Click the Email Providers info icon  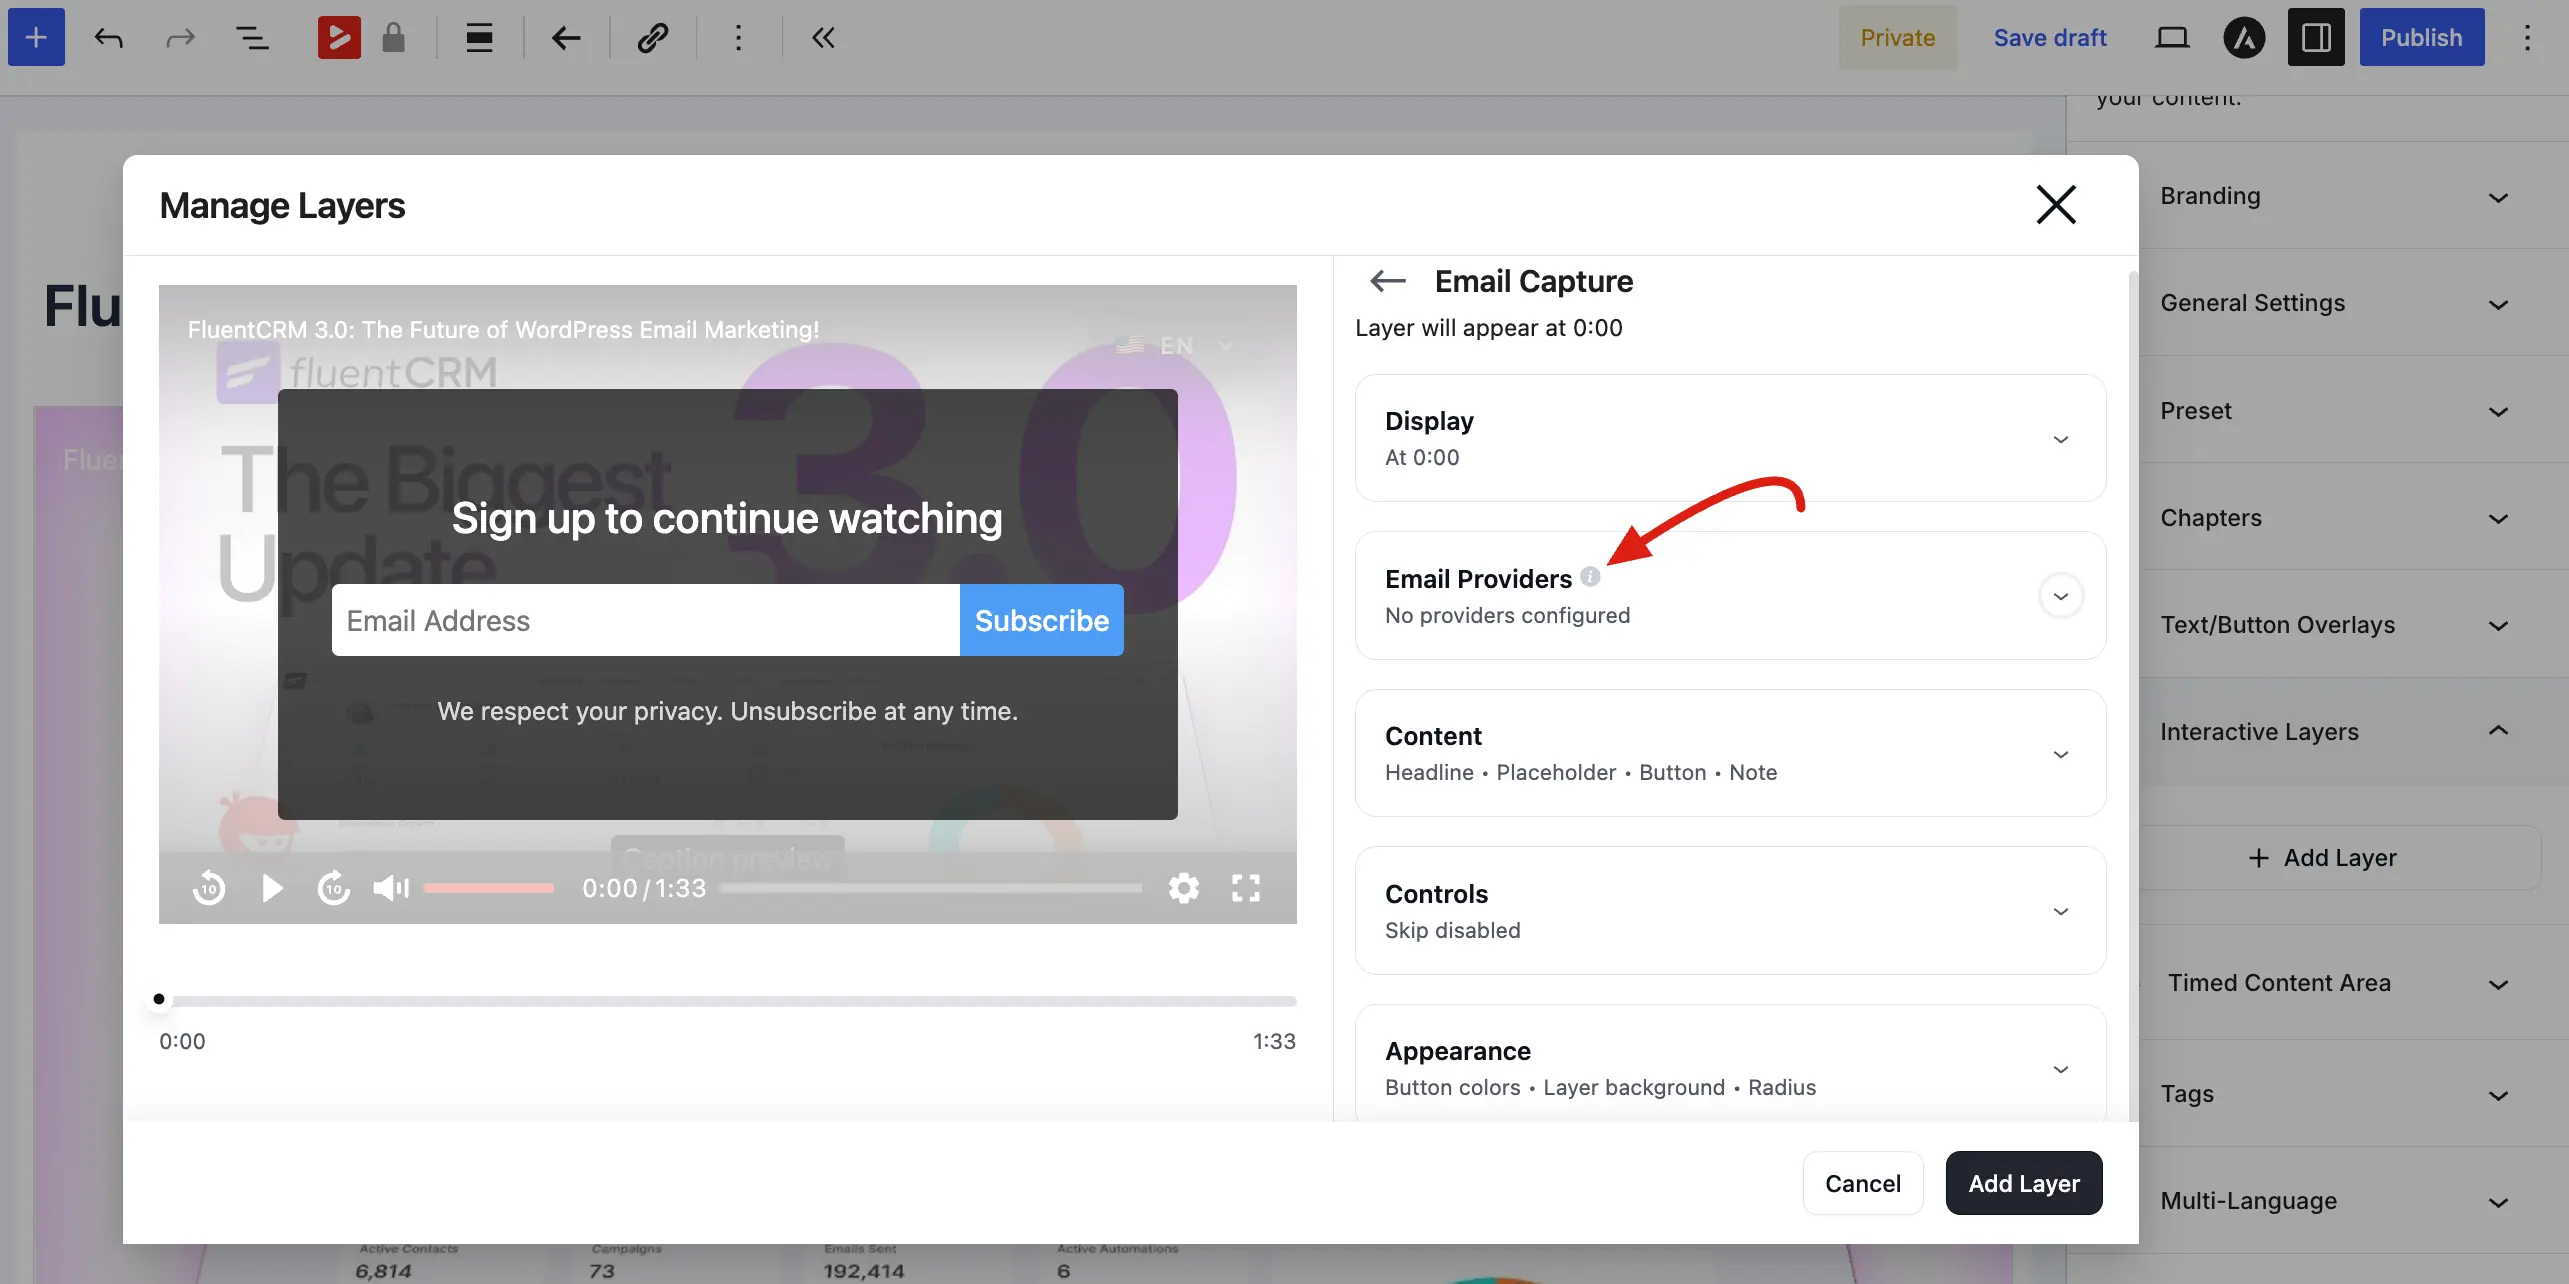[x=1590, y=577]
